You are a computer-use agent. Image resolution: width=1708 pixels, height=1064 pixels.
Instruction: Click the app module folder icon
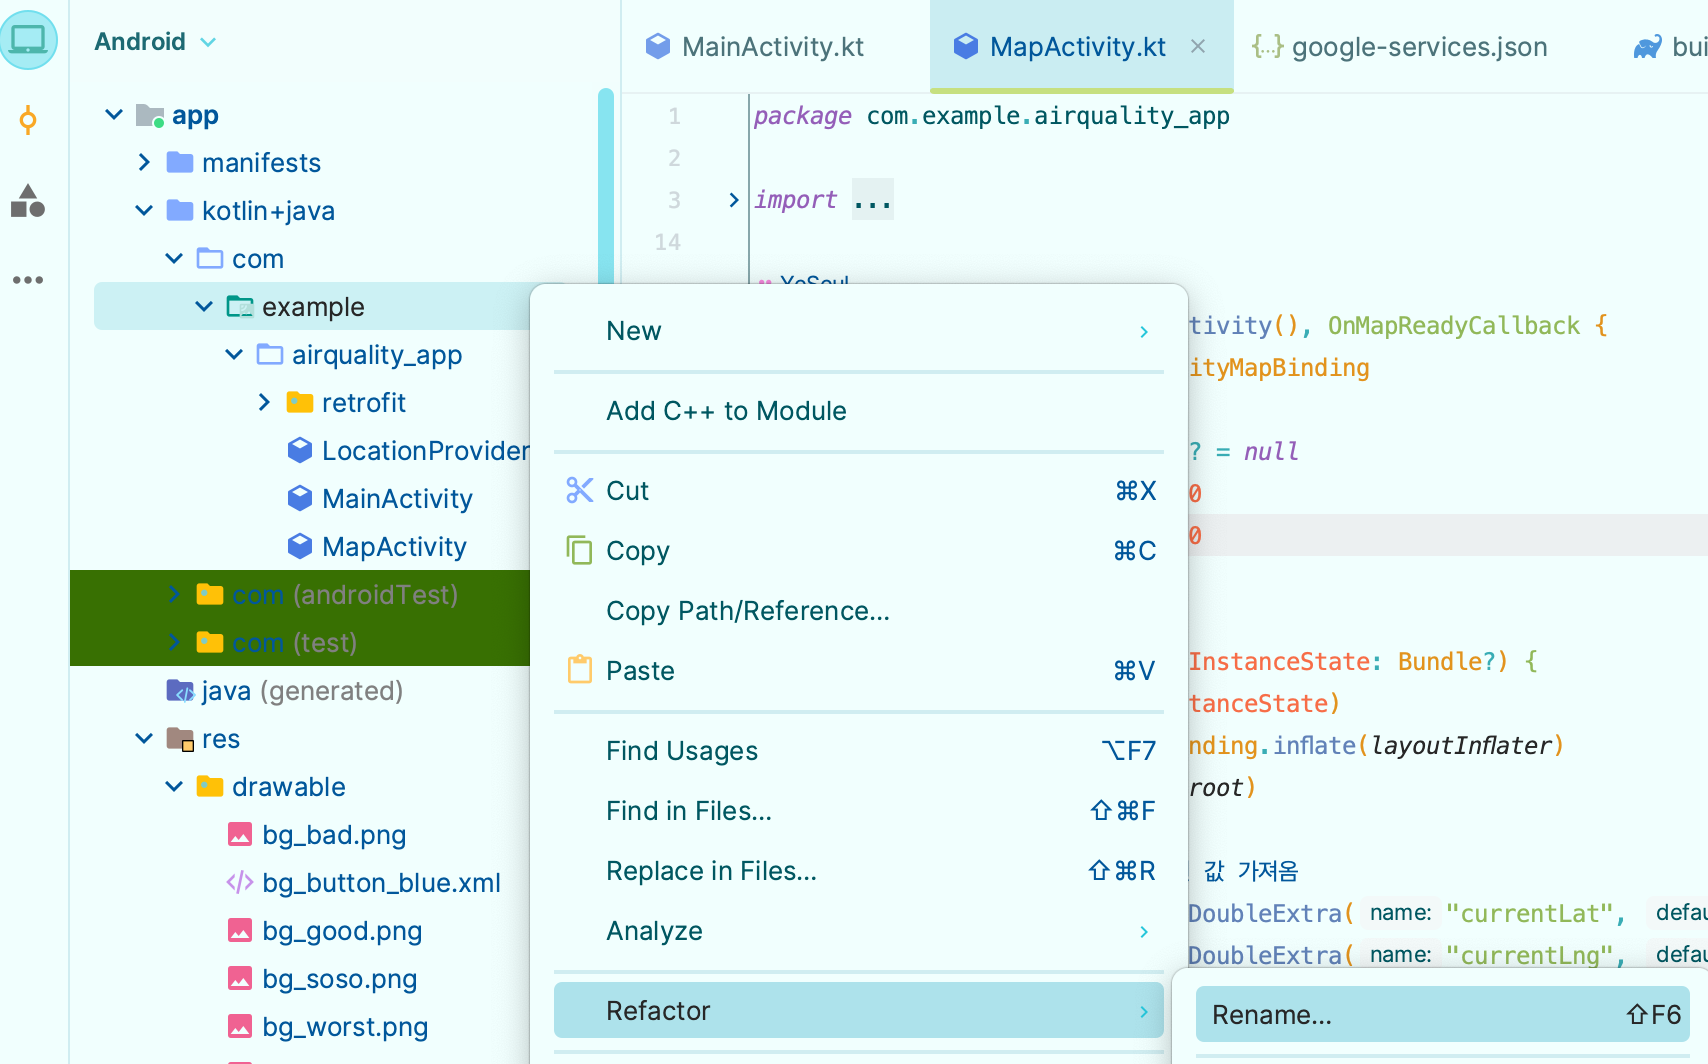[x=150, y=116]
